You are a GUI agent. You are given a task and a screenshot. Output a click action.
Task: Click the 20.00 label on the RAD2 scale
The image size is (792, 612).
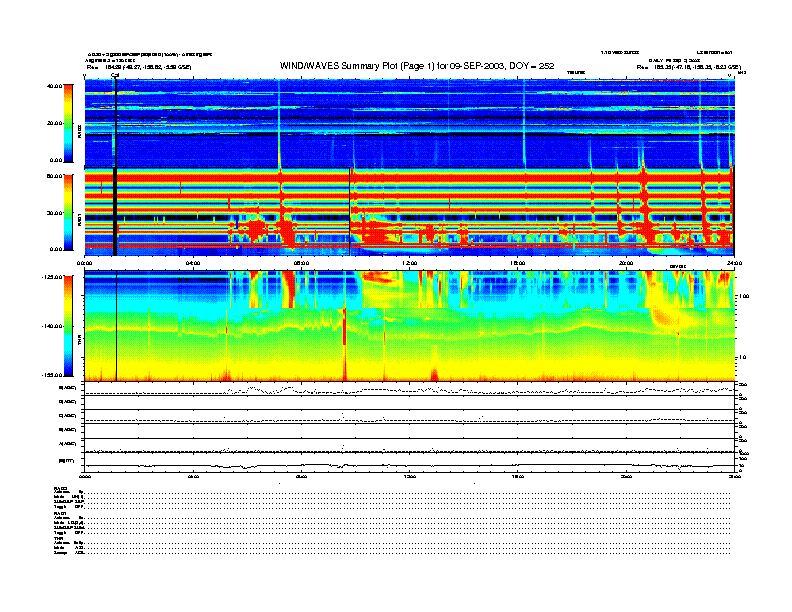[x=54, y=123]
